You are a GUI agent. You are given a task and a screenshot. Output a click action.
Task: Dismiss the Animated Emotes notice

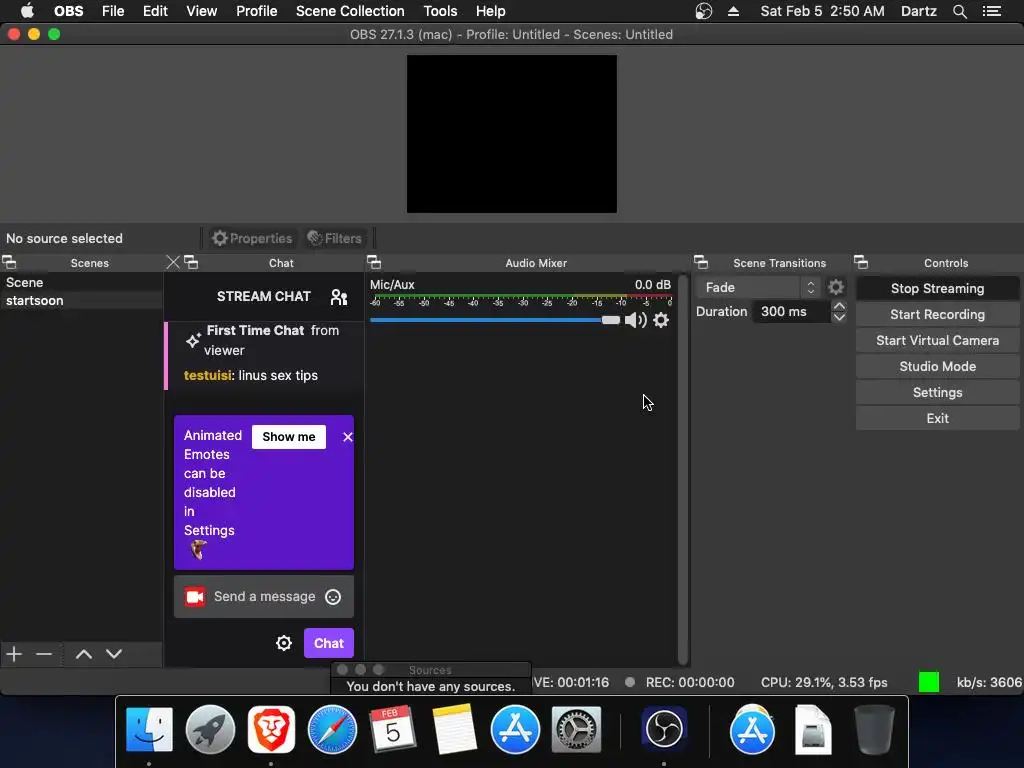[347, 437]
